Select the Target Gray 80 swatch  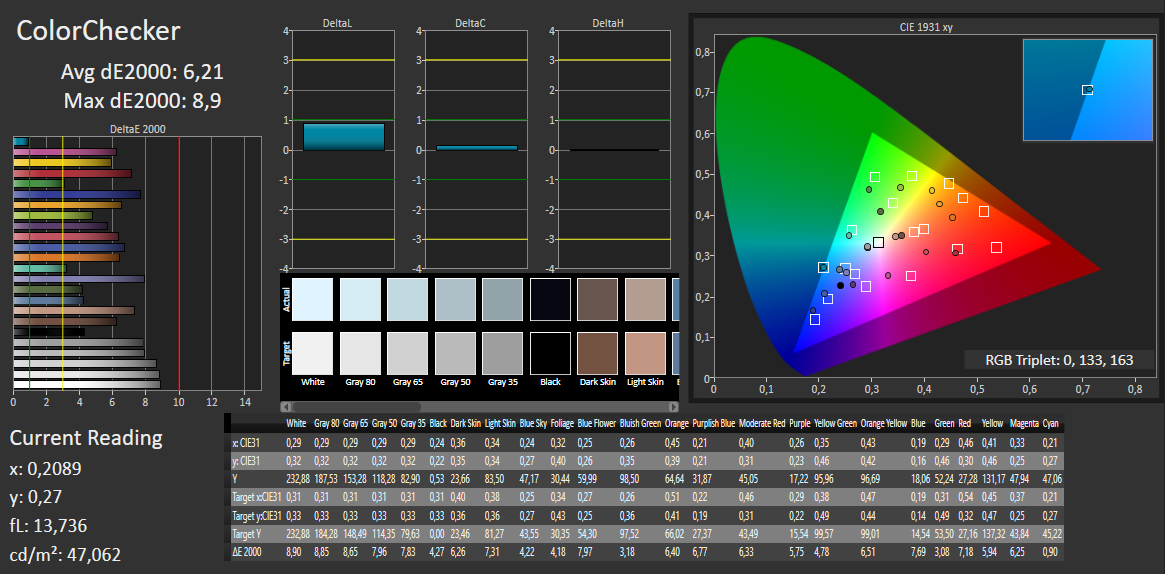pyautogui.click(x=360, y=353)
